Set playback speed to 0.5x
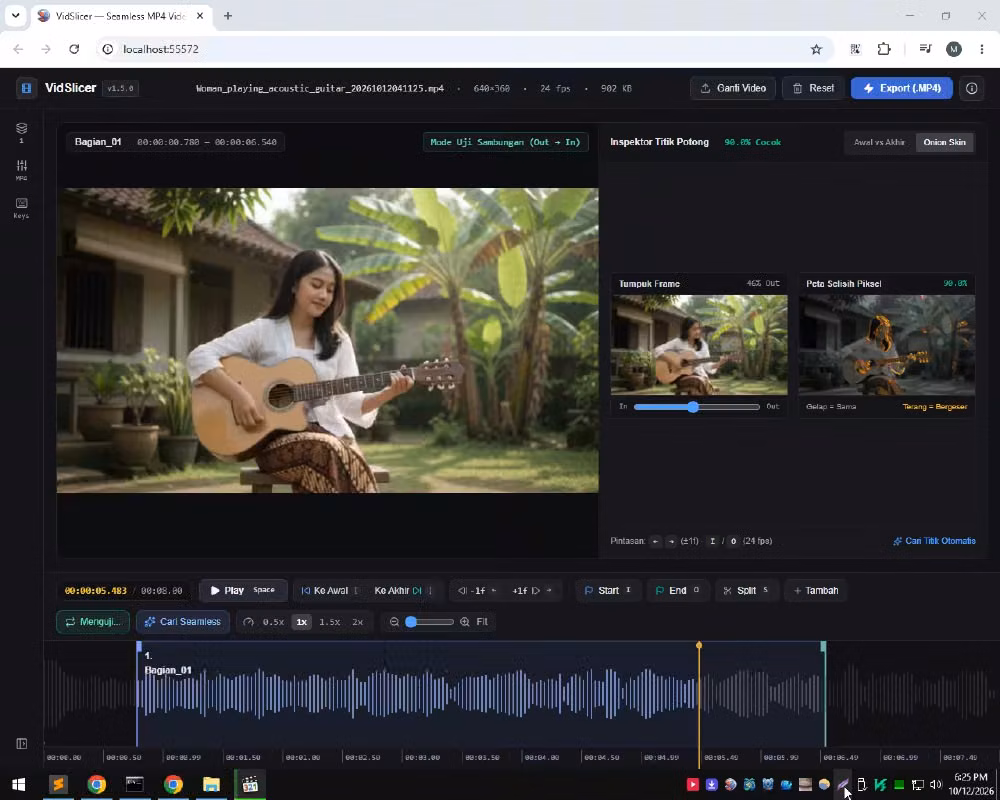This screenshot has height=800, width=1000. click(273, 621)
